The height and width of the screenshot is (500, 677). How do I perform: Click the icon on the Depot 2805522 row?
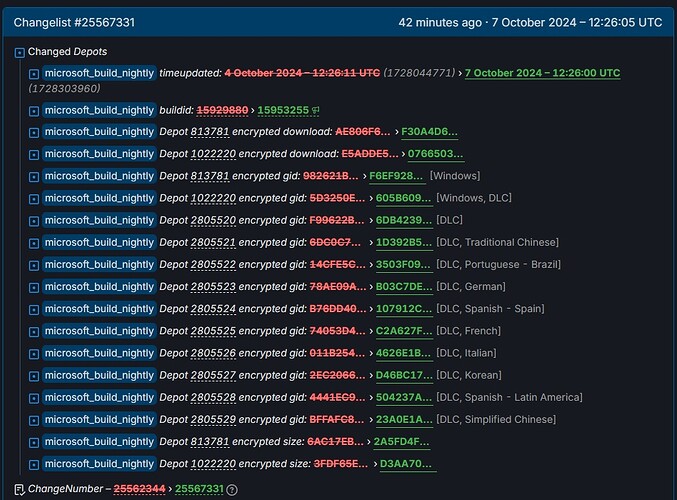34,265
